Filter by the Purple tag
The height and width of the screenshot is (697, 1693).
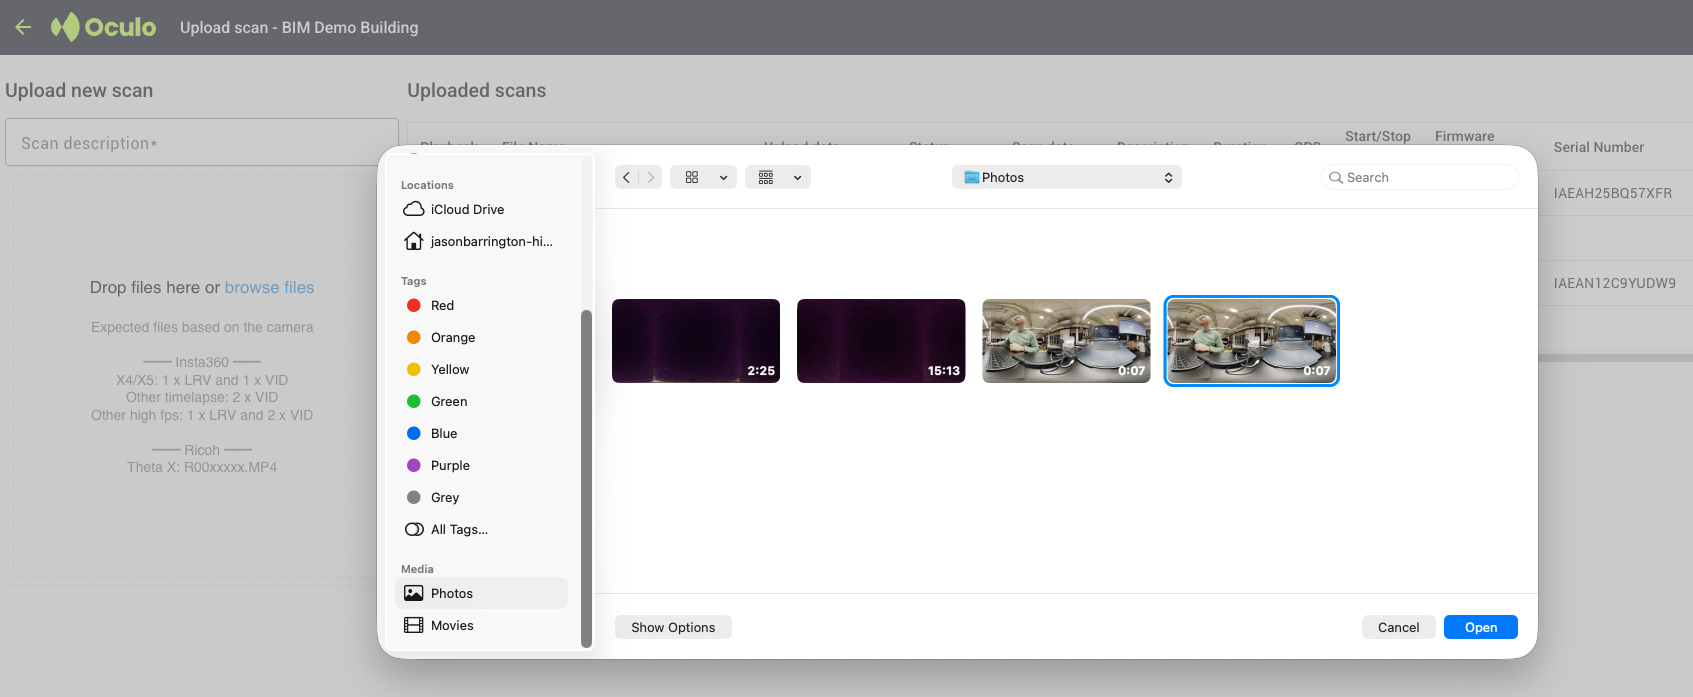tap(450, 465)
